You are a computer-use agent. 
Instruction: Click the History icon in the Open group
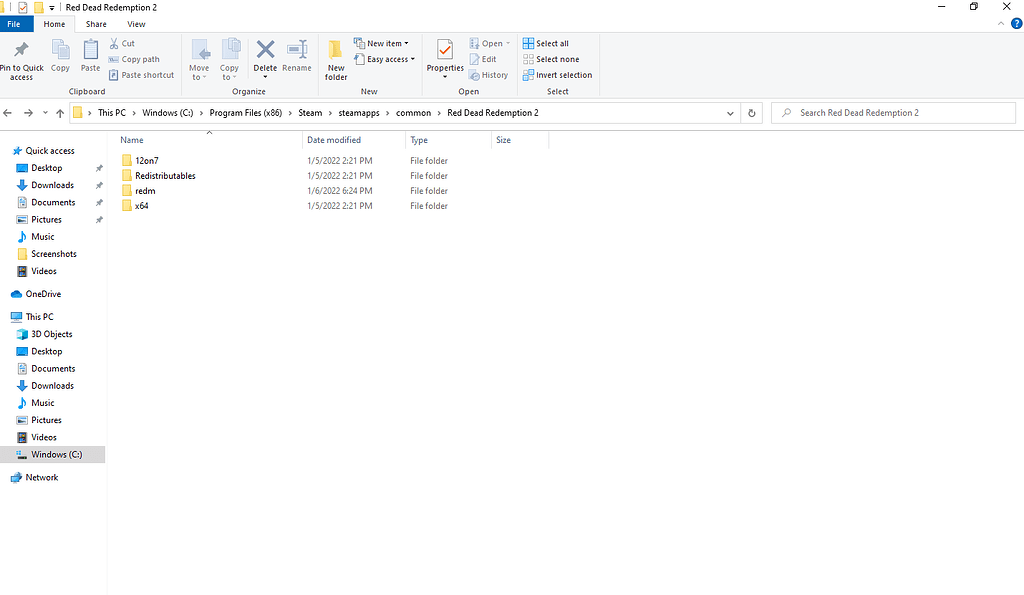click(488, 74)
